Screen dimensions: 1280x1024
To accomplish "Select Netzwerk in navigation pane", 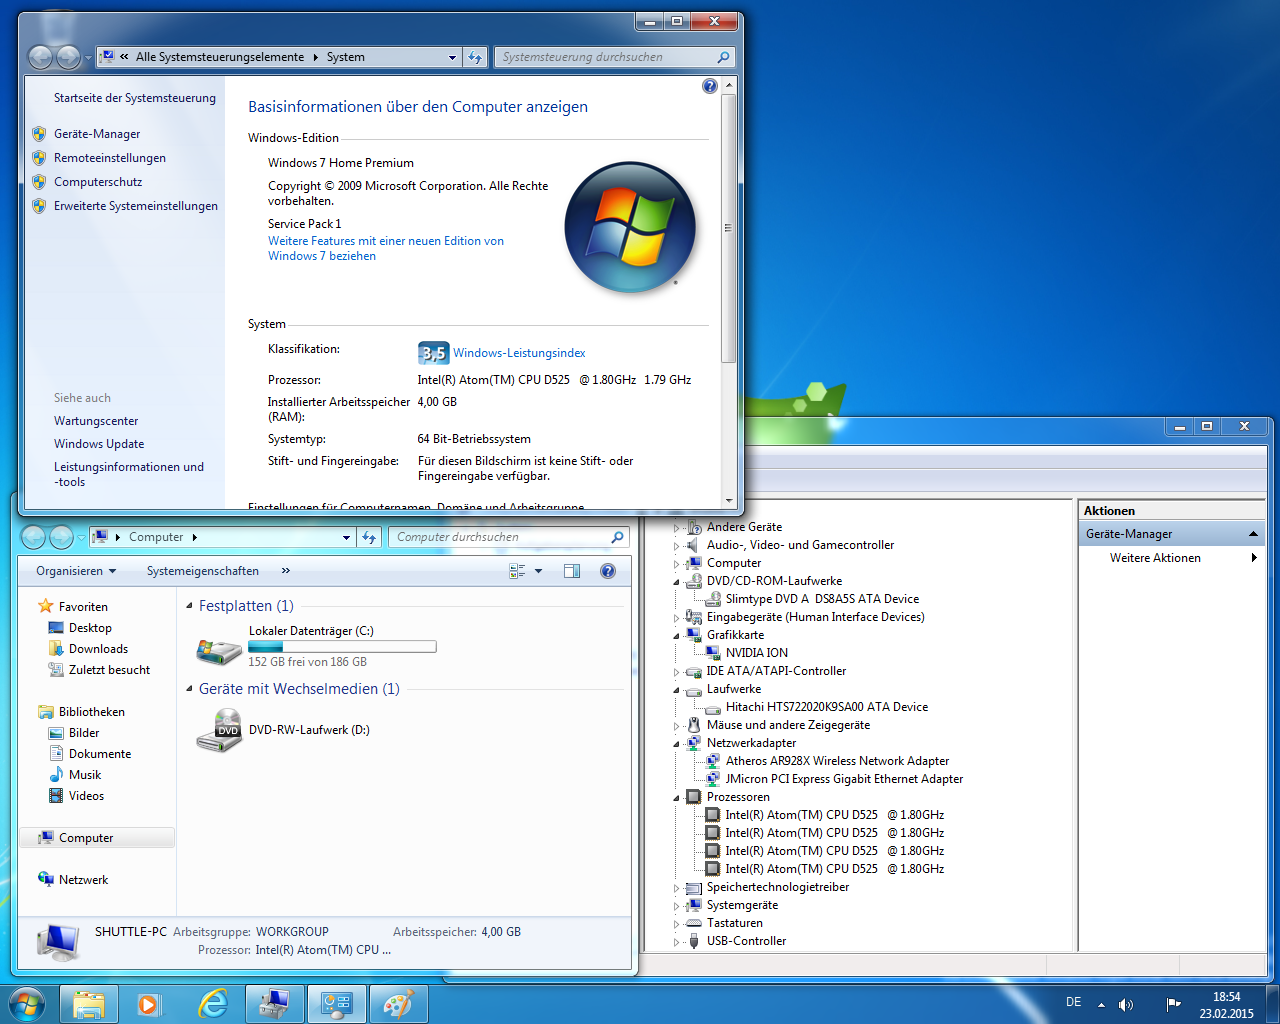I will point(83,880).
